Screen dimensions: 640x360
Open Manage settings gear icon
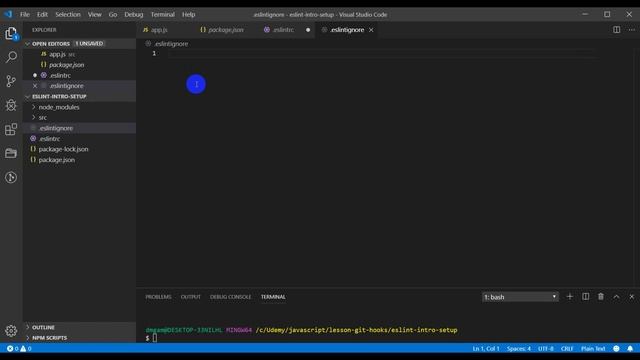tap(11, 330)
